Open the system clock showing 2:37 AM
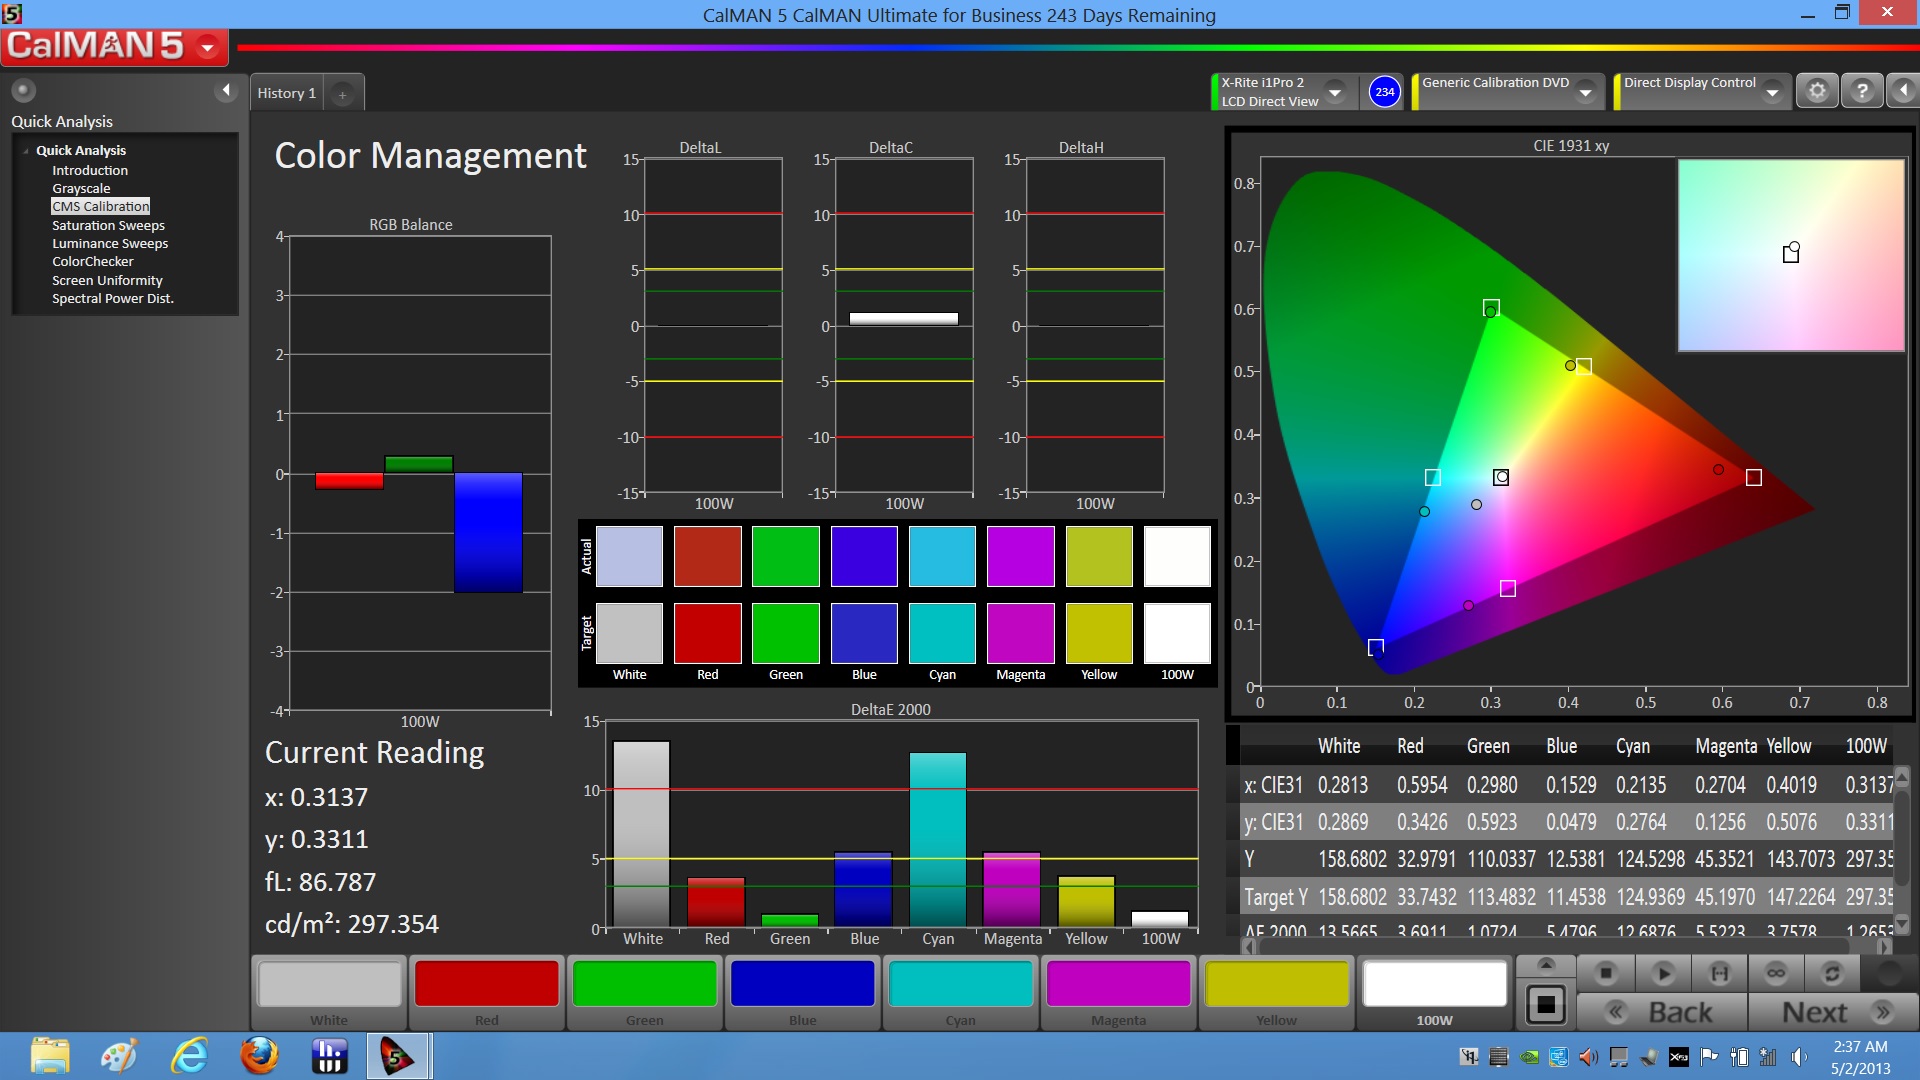The width and height of the screenshot is (1920, 1080). 1860,1057
